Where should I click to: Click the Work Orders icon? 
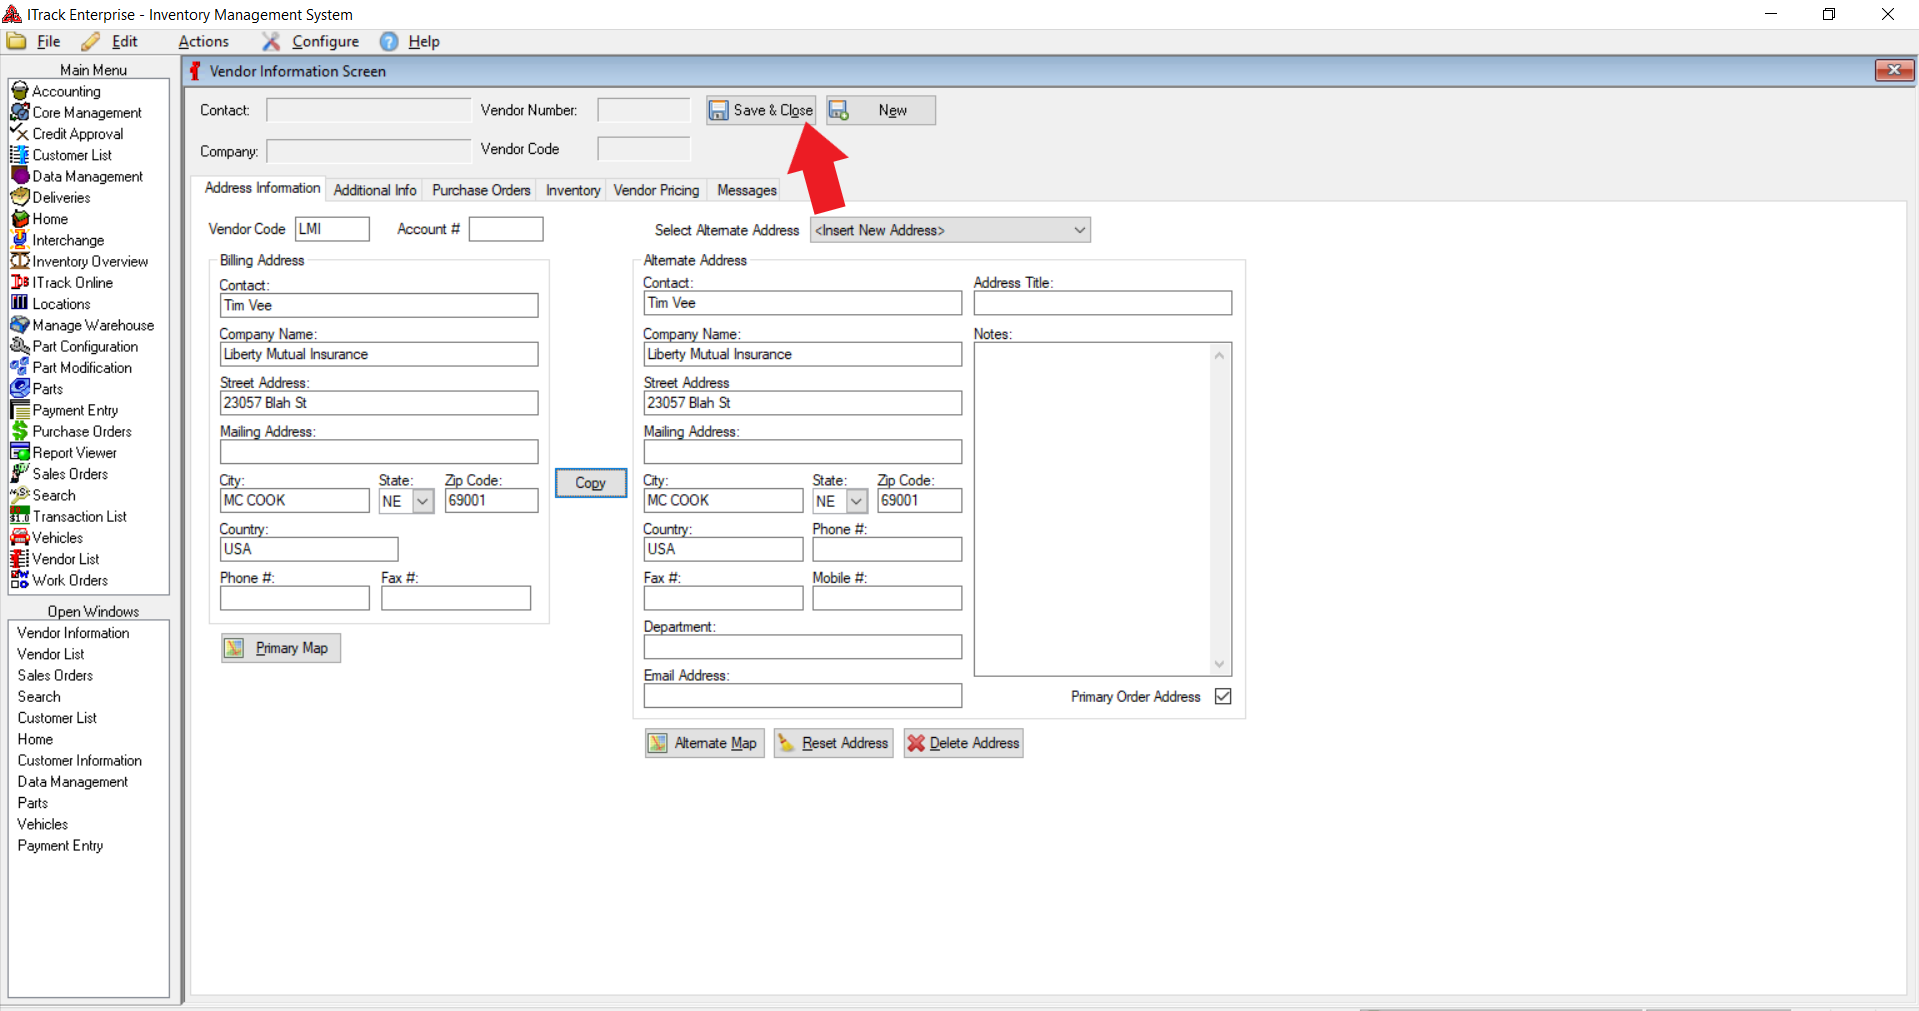(19, 581)
